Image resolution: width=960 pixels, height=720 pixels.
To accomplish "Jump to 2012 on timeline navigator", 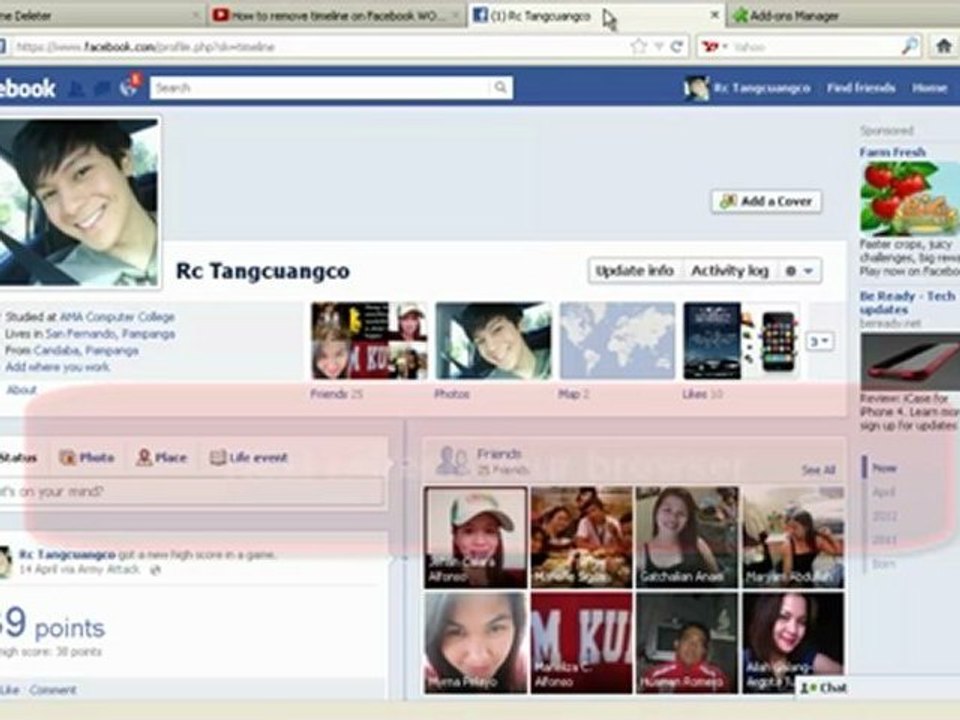I will (x=884, y=516).
